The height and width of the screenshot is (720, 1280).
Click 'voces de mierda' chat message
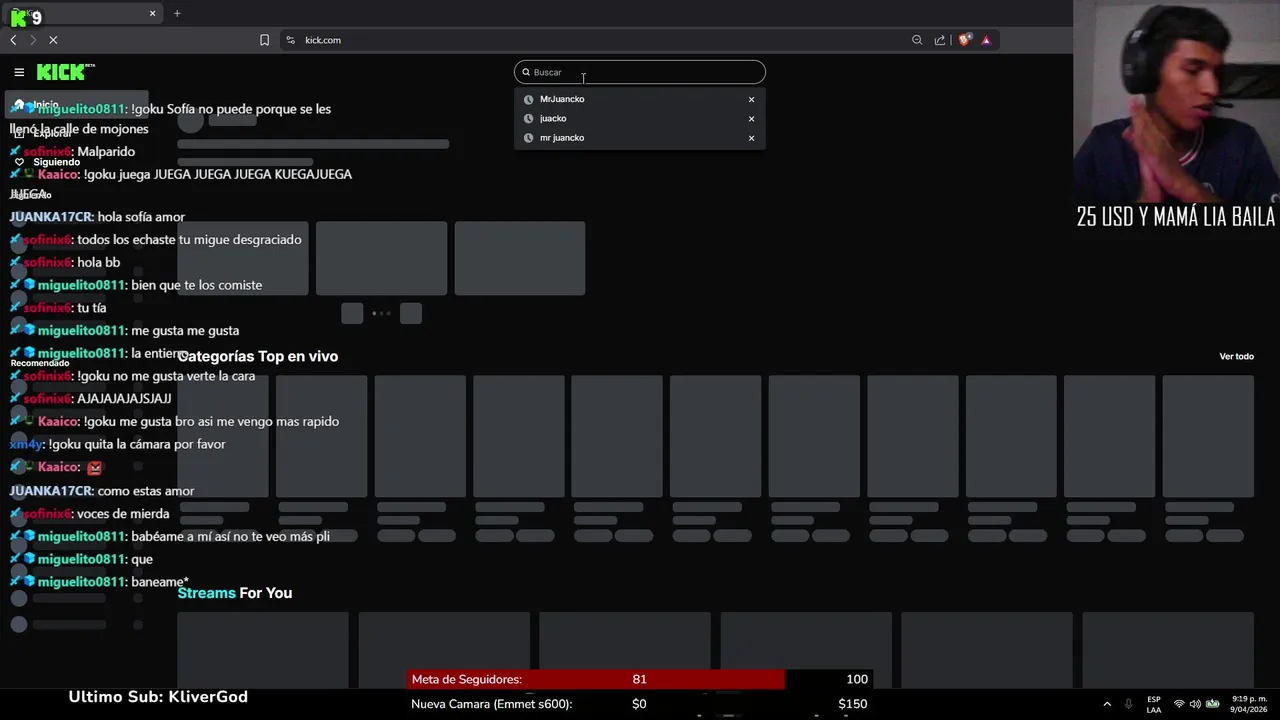pyautogui.click(x=123, y=514)
